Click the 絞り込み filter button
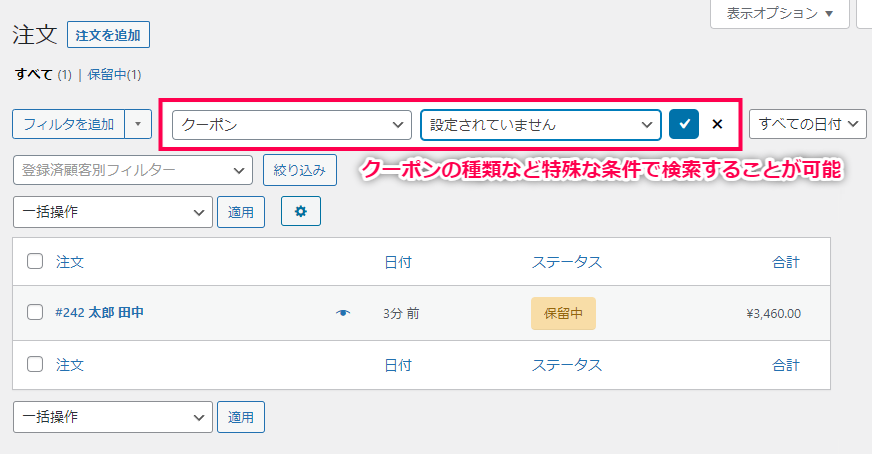Viewport: 873px width, 454px height. 300,170
